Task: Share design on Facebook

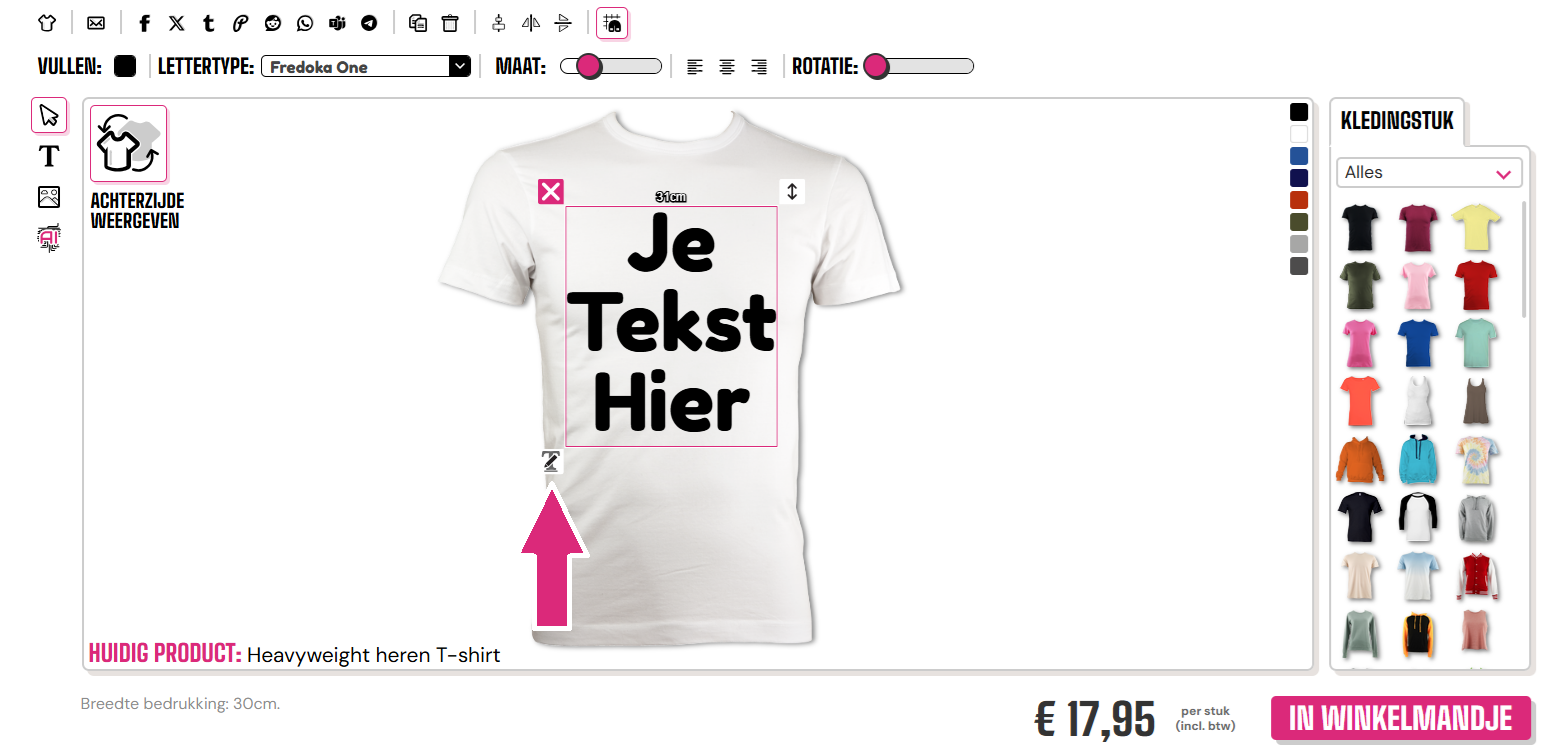Action: 145,23
